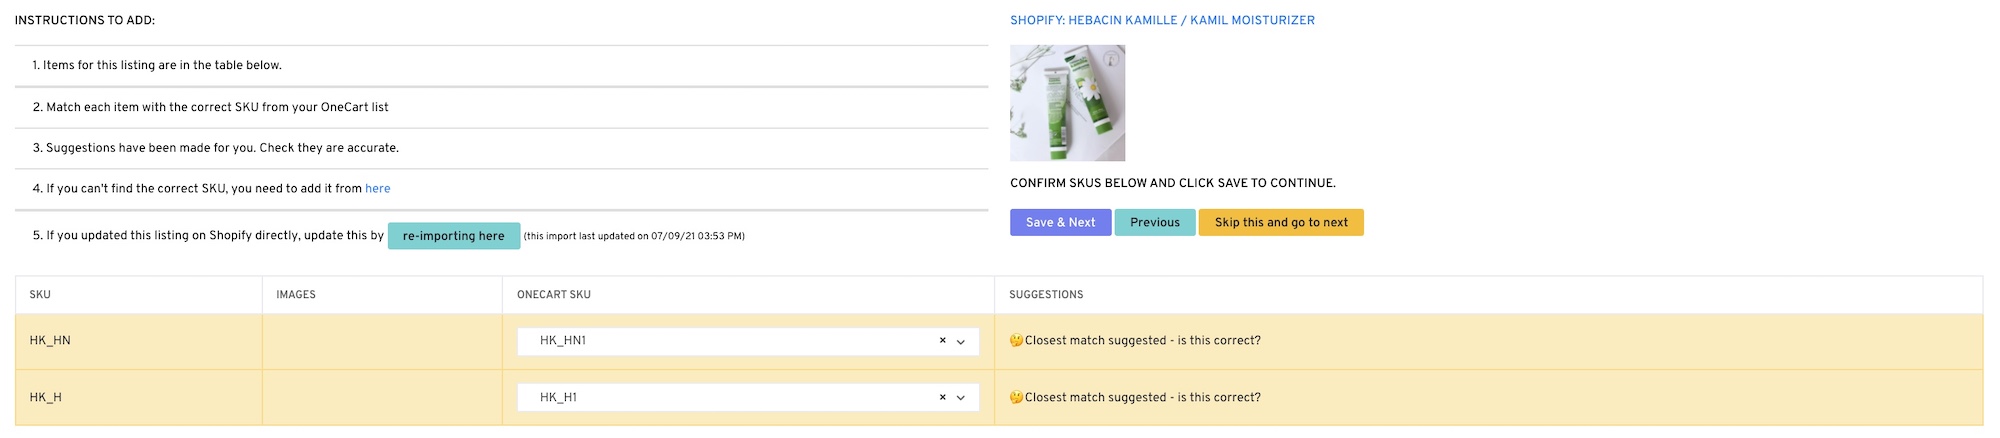Expand the dropdown arrow for HK_HN1

tap(961, 342)
